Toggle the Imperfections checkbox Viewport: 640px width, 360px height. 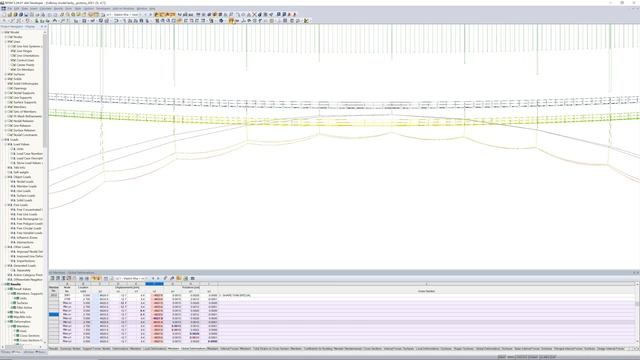[x=12, y=261]
